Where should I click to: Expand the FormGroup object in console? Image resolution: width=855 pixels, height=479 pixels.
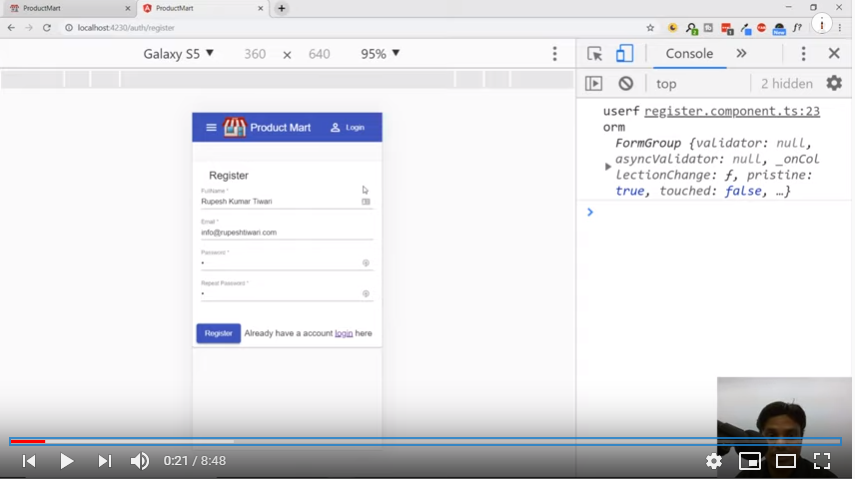(x=608, y=167)
